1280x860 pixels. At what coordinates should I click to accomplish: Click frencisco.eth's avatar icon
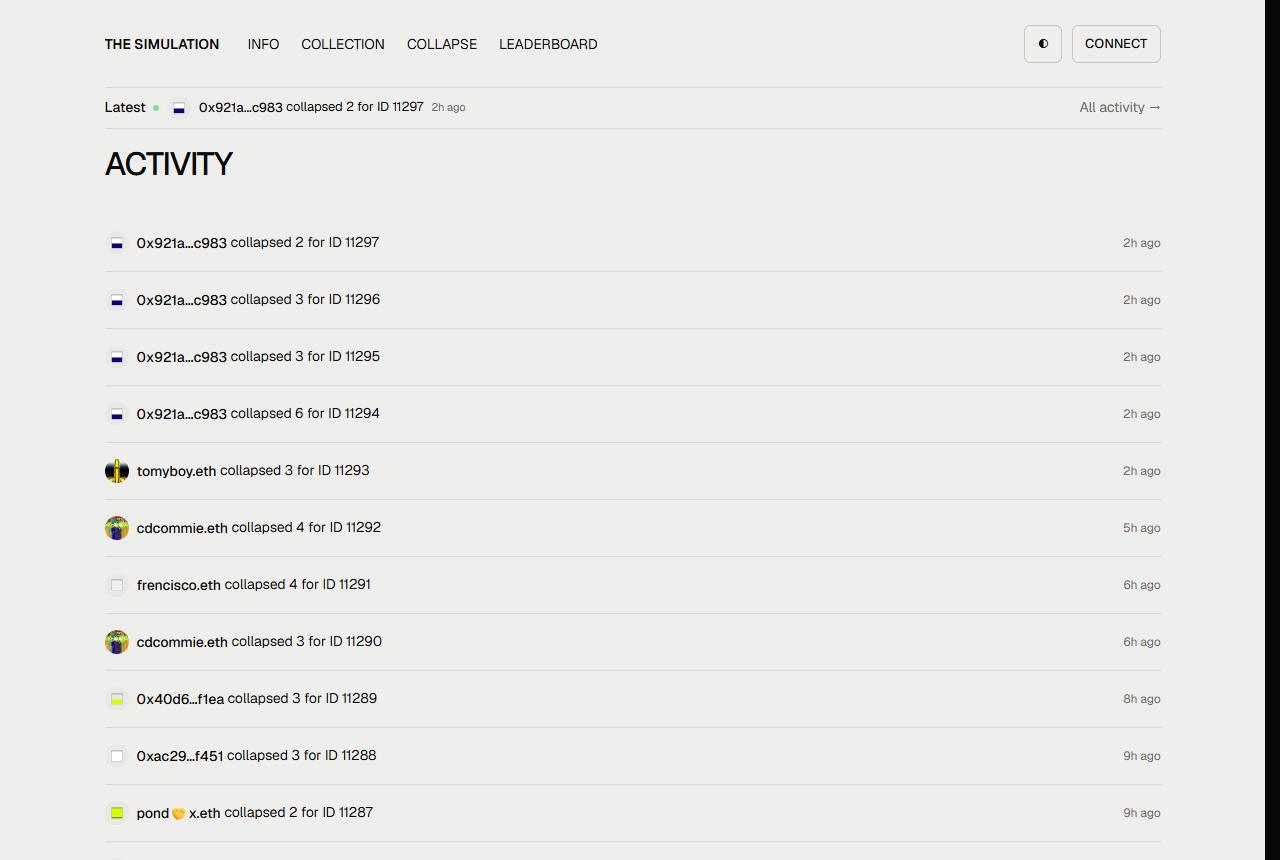click(117, 585)
